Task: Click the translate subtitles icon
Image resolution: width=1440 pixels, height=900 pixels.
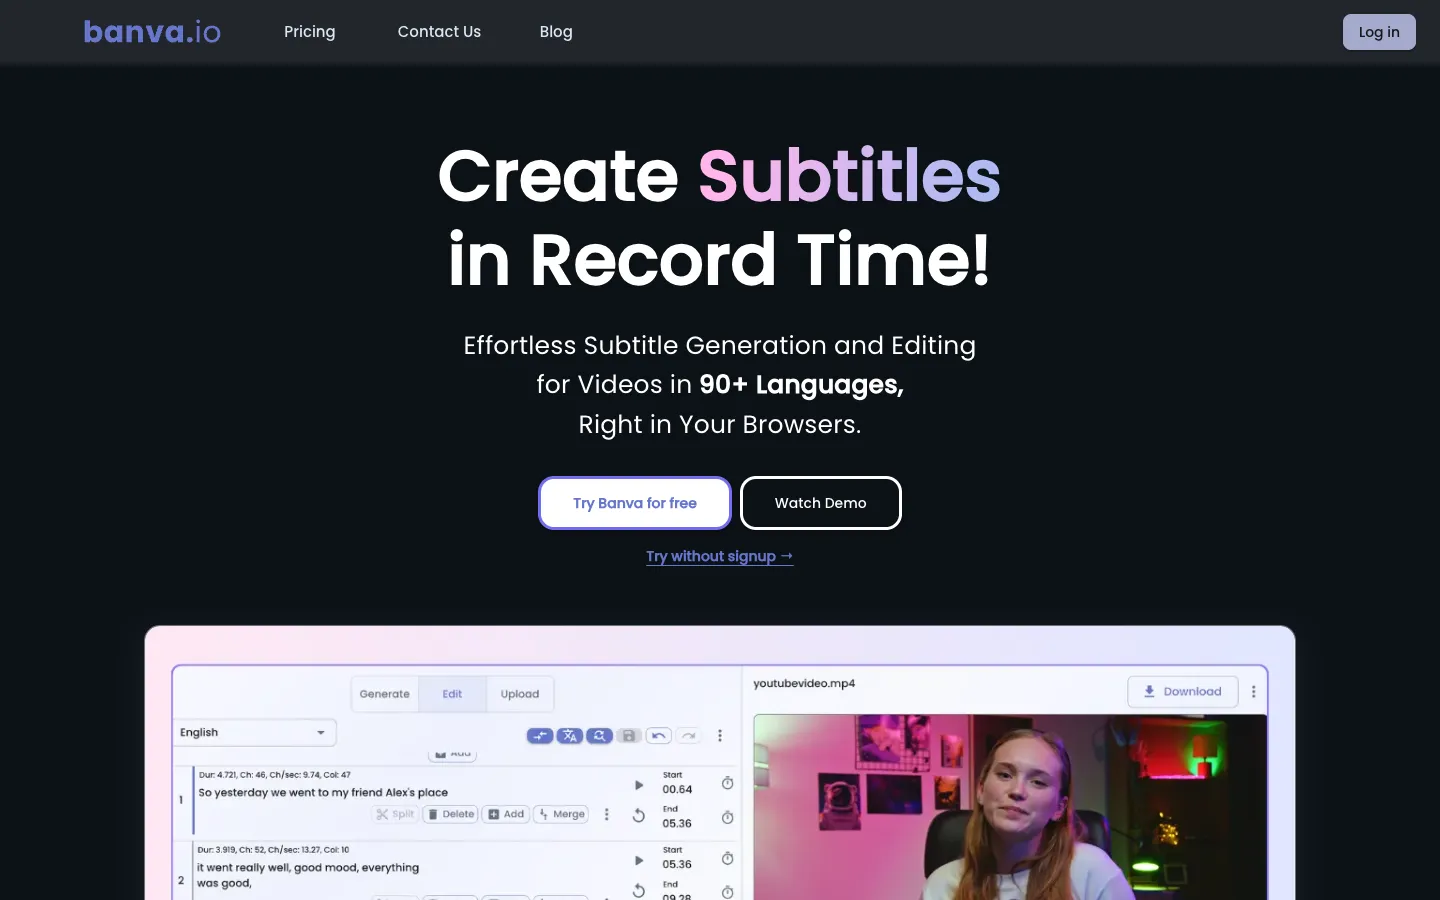Action: coord(569,736)
